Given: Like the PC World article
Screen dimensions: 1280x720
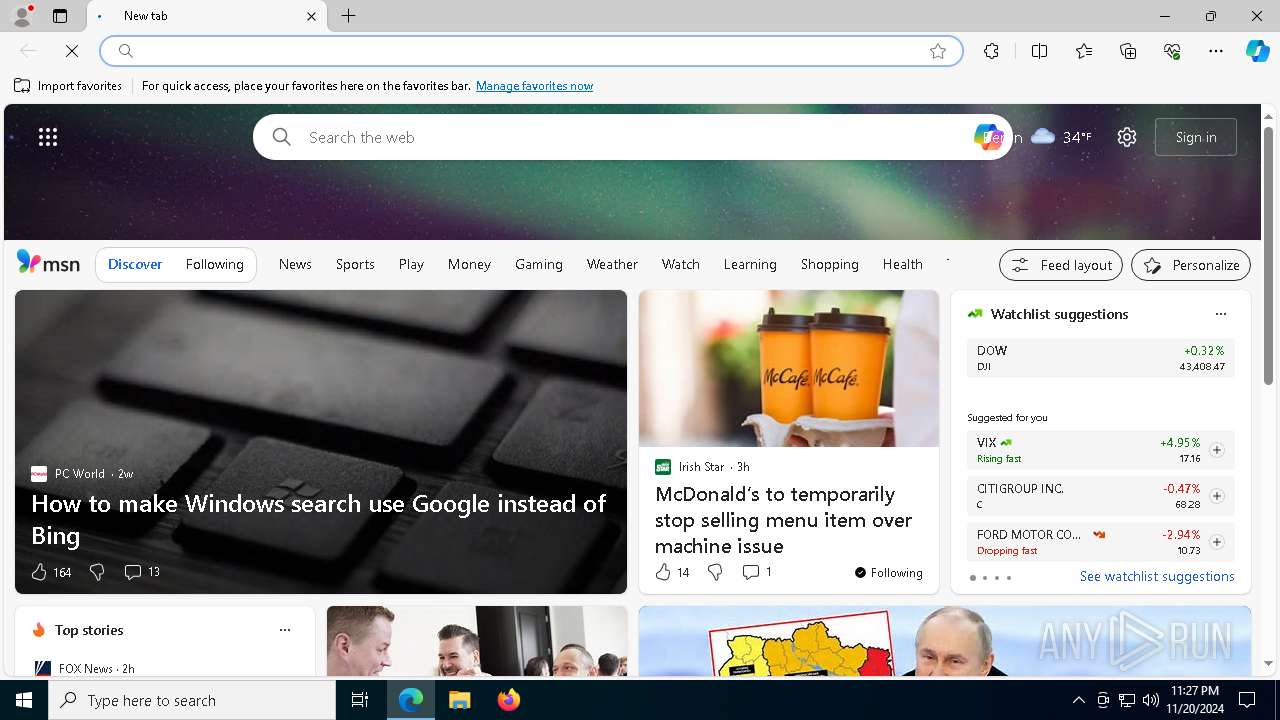Looking at the screenshot, I should (51, 572).
